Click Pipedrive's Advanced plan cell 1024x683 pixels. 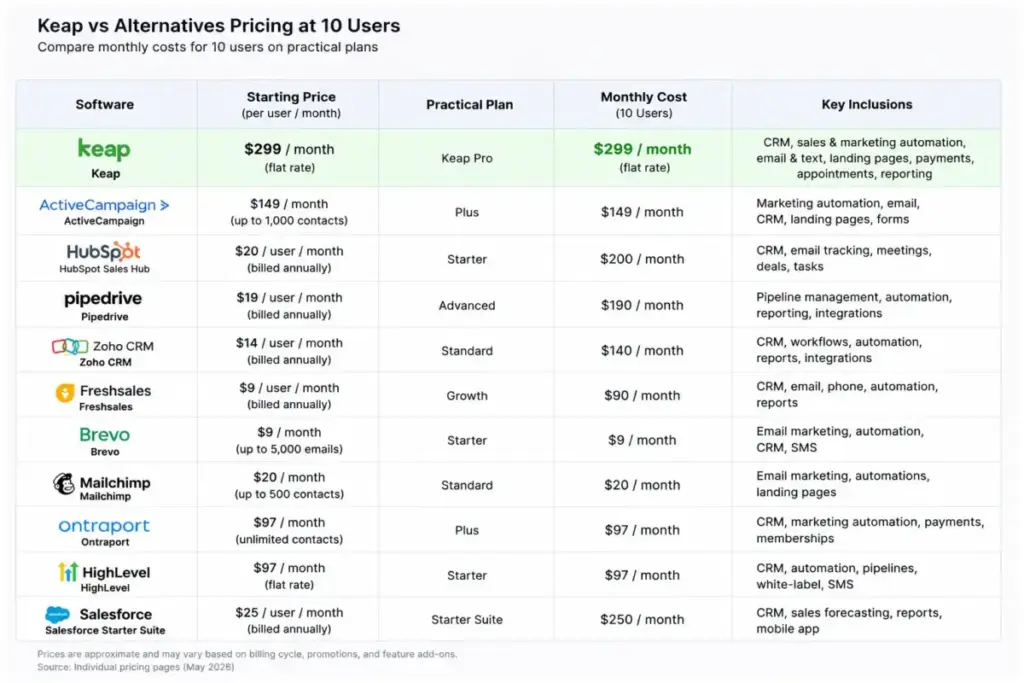click(x=467, y=306)
